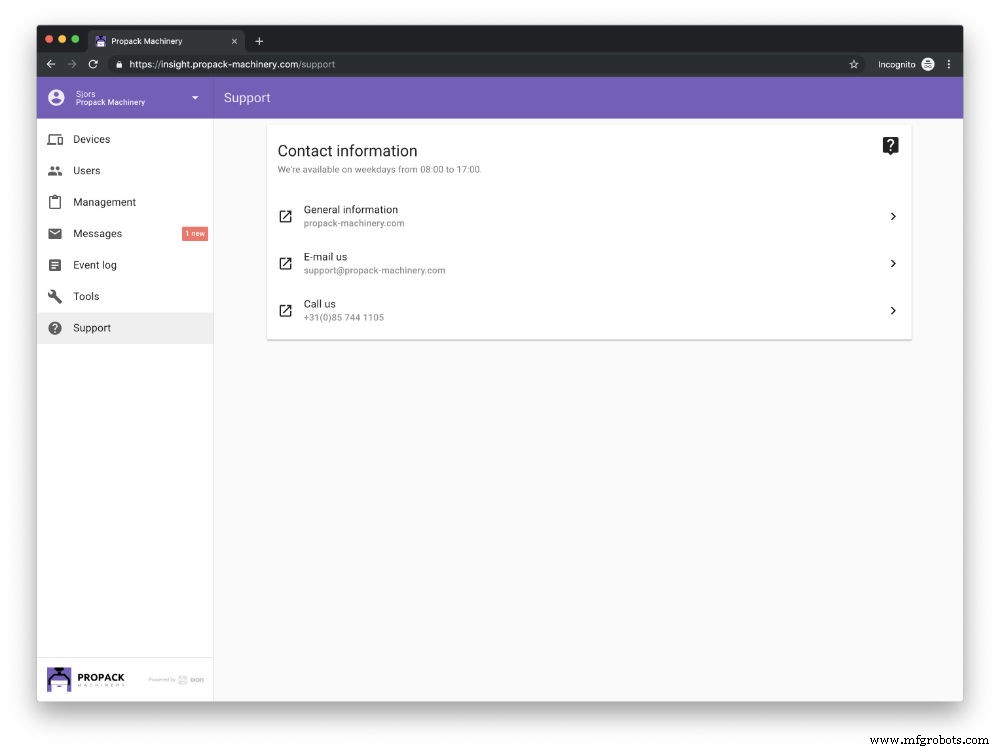This screenshot has height=750, width=1000.
Task: Click the Propack Machinery logo at bottom
Action: click(87, 679)
